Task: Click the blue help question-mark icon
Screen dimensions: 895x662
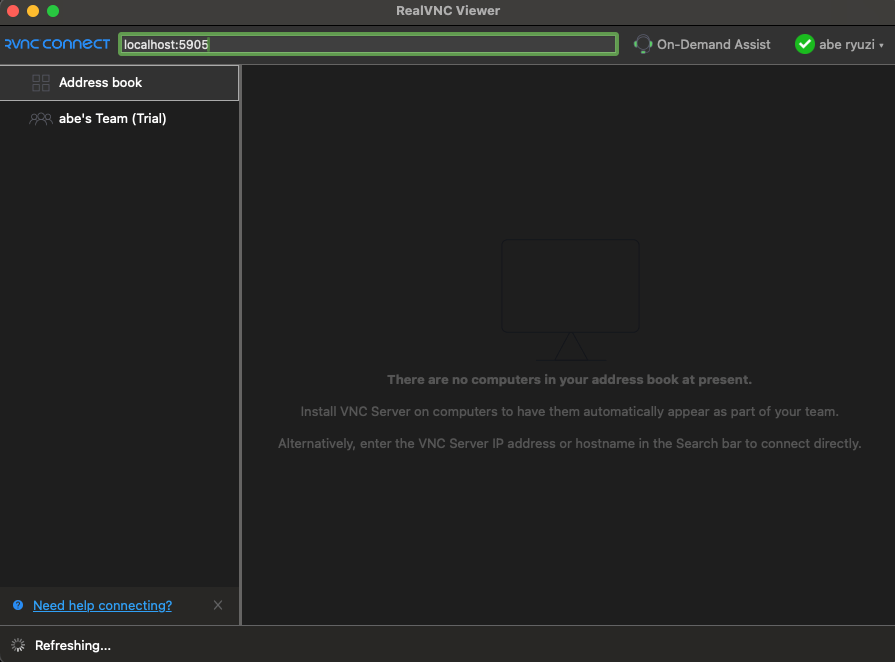Action: [18, 605]
